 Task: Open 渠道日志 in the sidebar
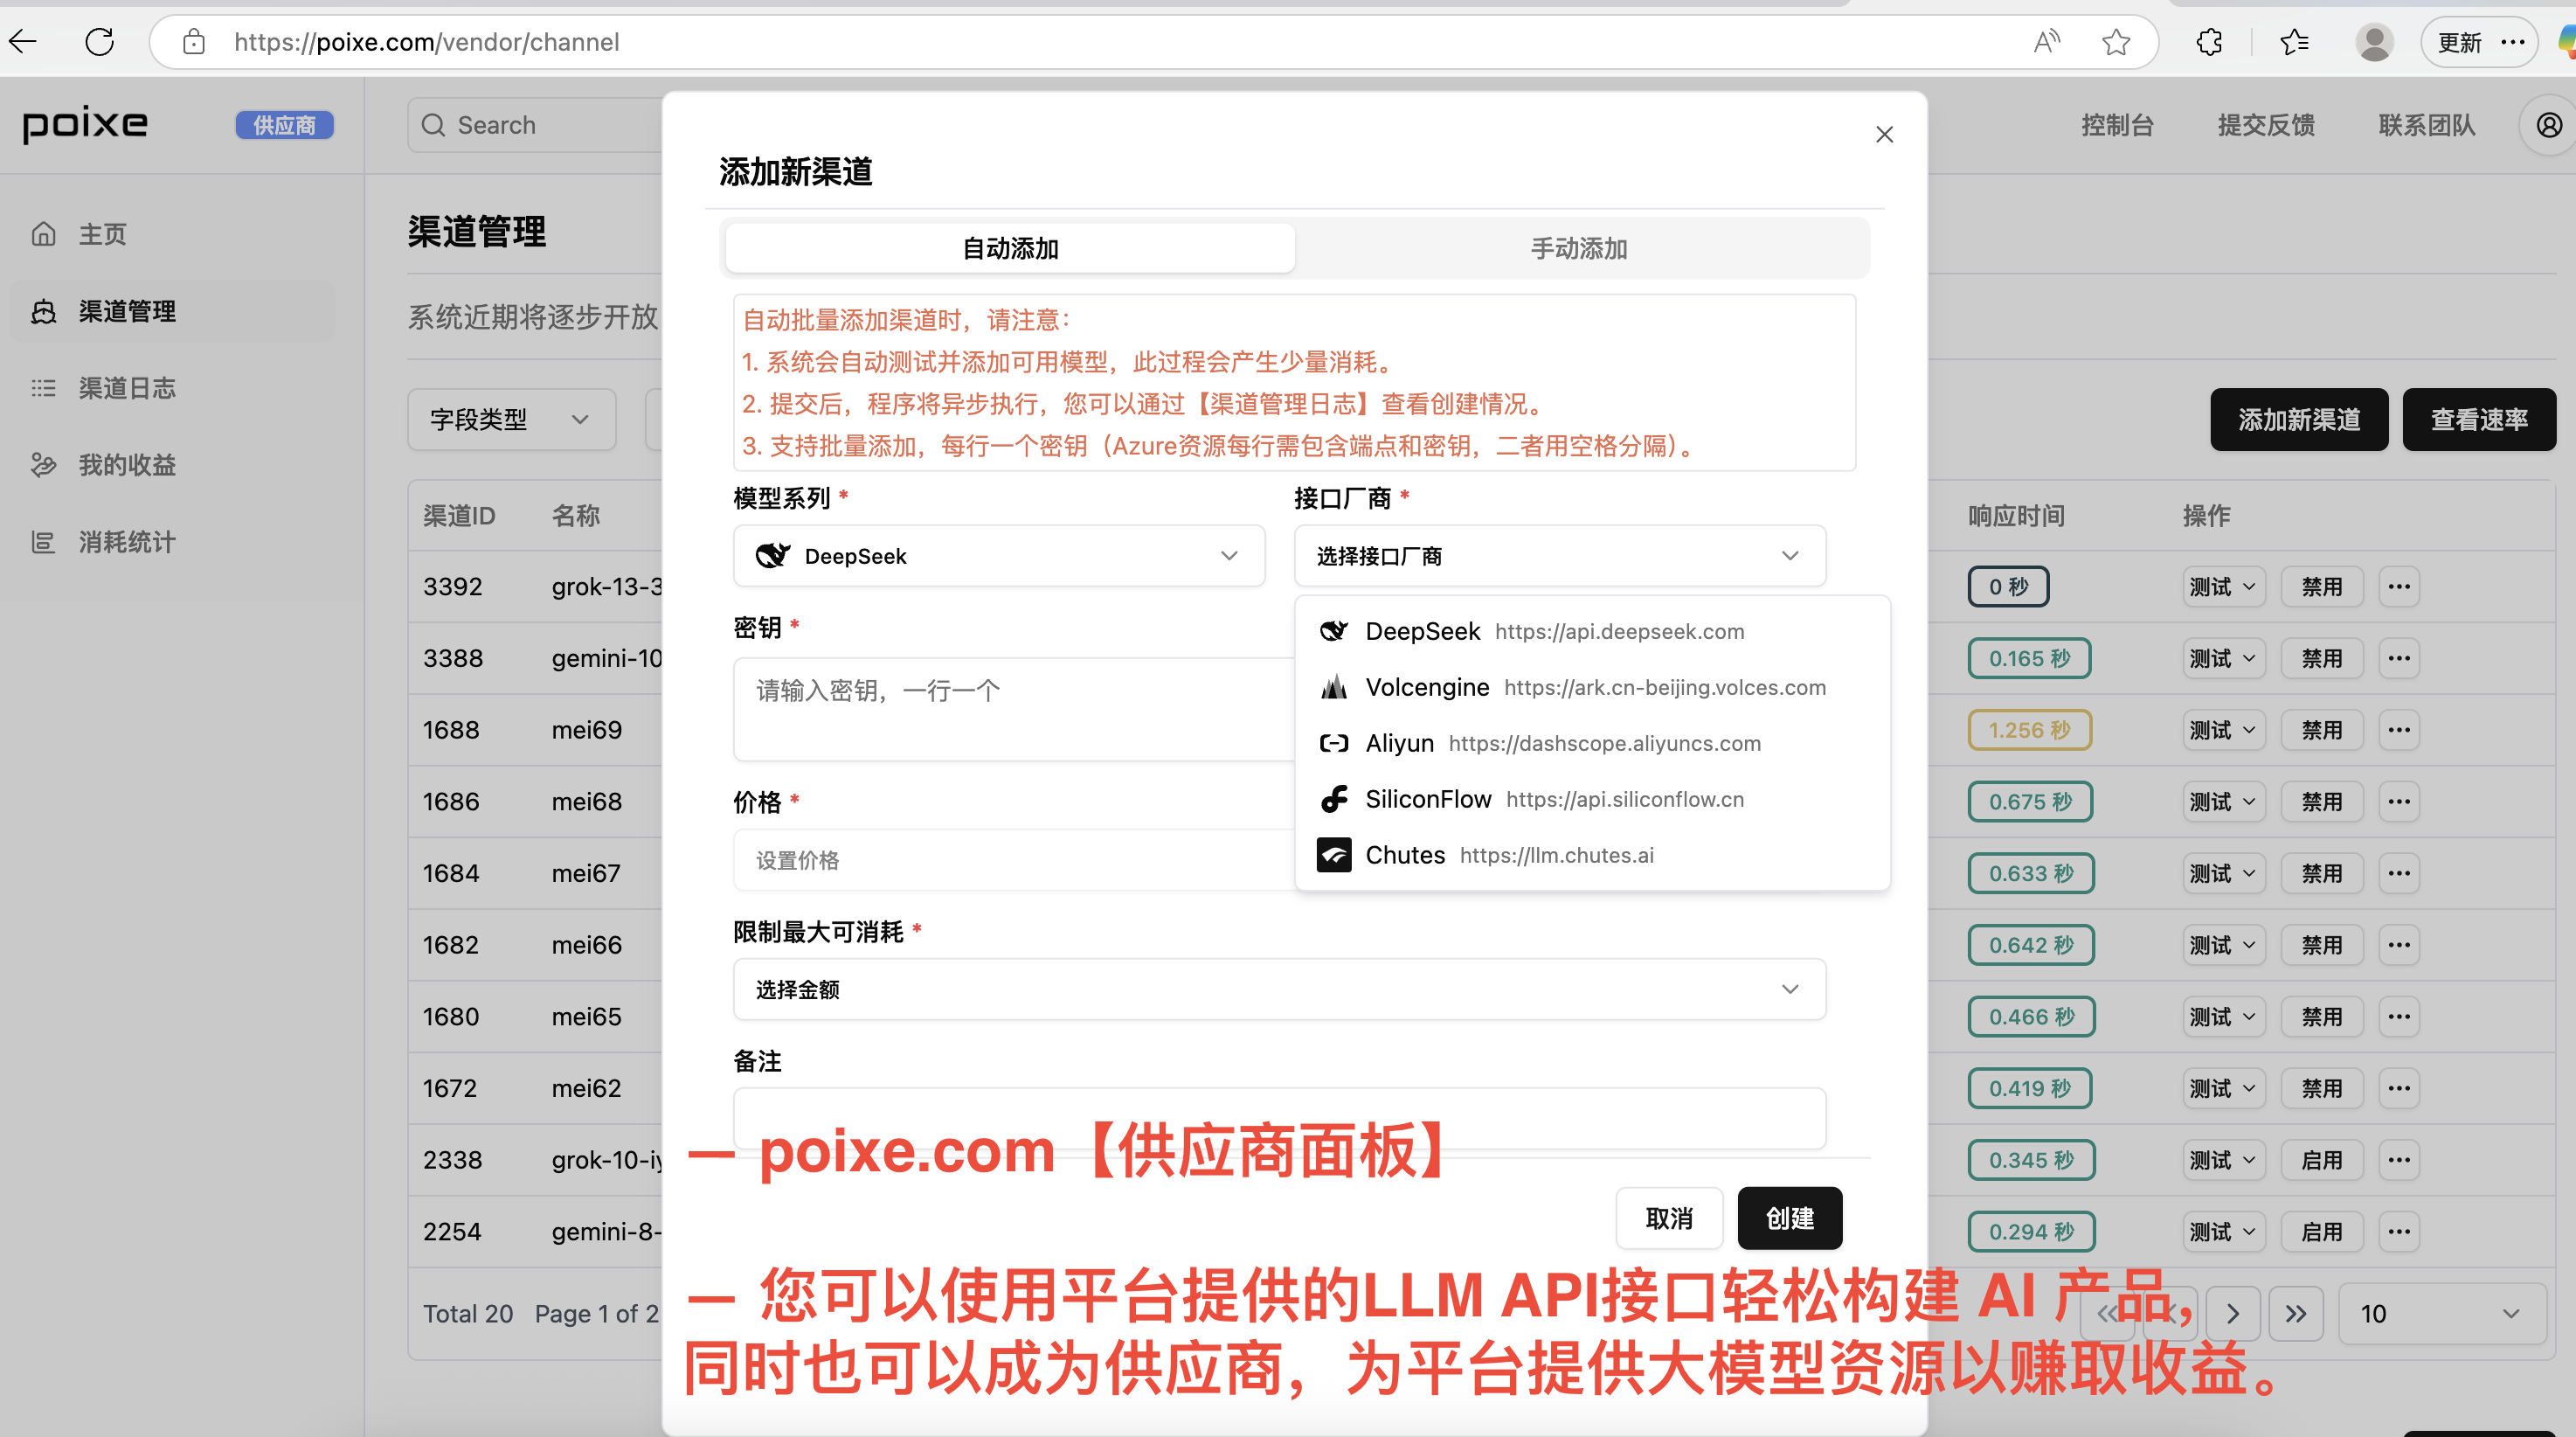point(172,388)
